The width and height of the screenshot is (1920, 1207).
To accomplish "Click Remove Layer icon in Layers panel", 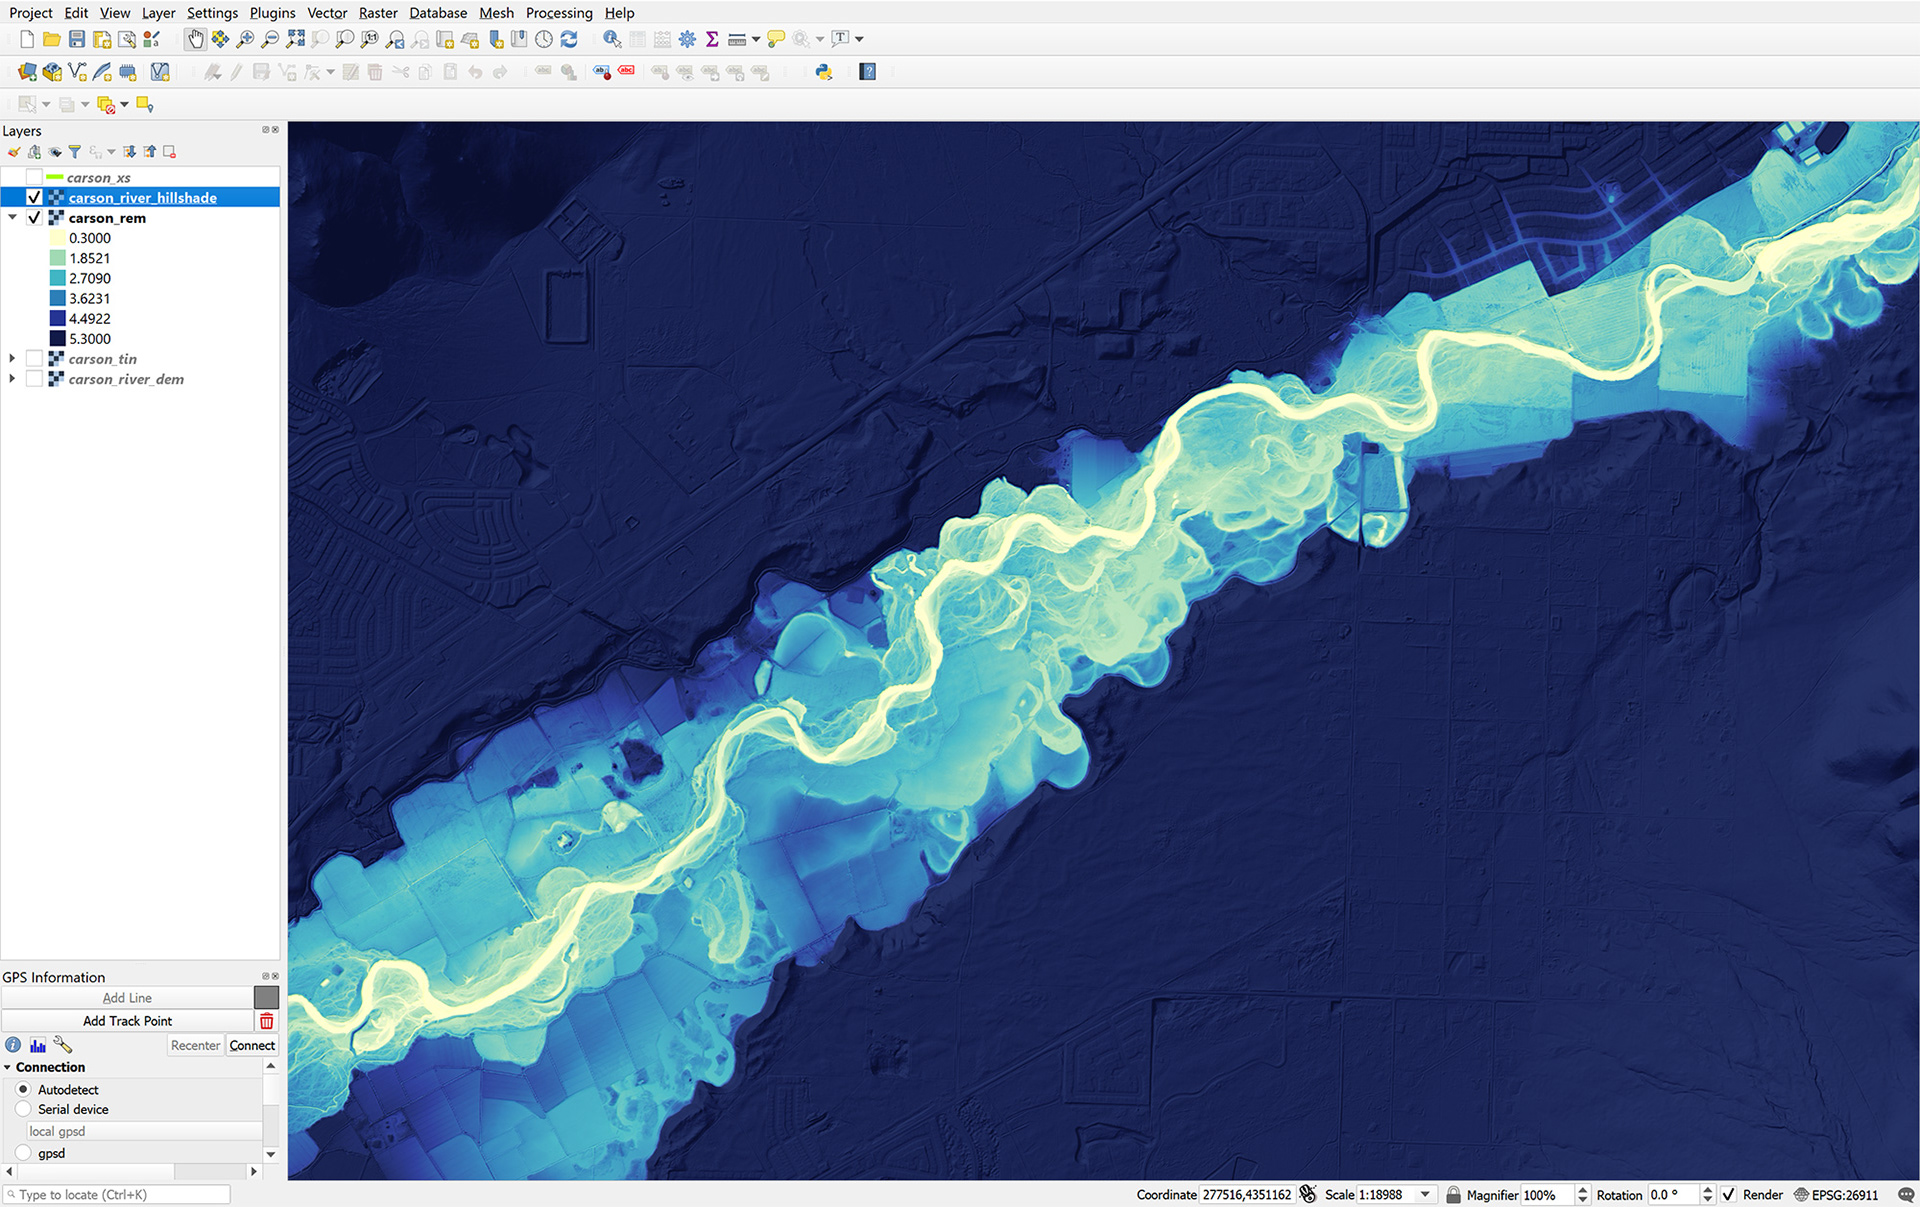I will pyautogui.click(x=170, y=152).
